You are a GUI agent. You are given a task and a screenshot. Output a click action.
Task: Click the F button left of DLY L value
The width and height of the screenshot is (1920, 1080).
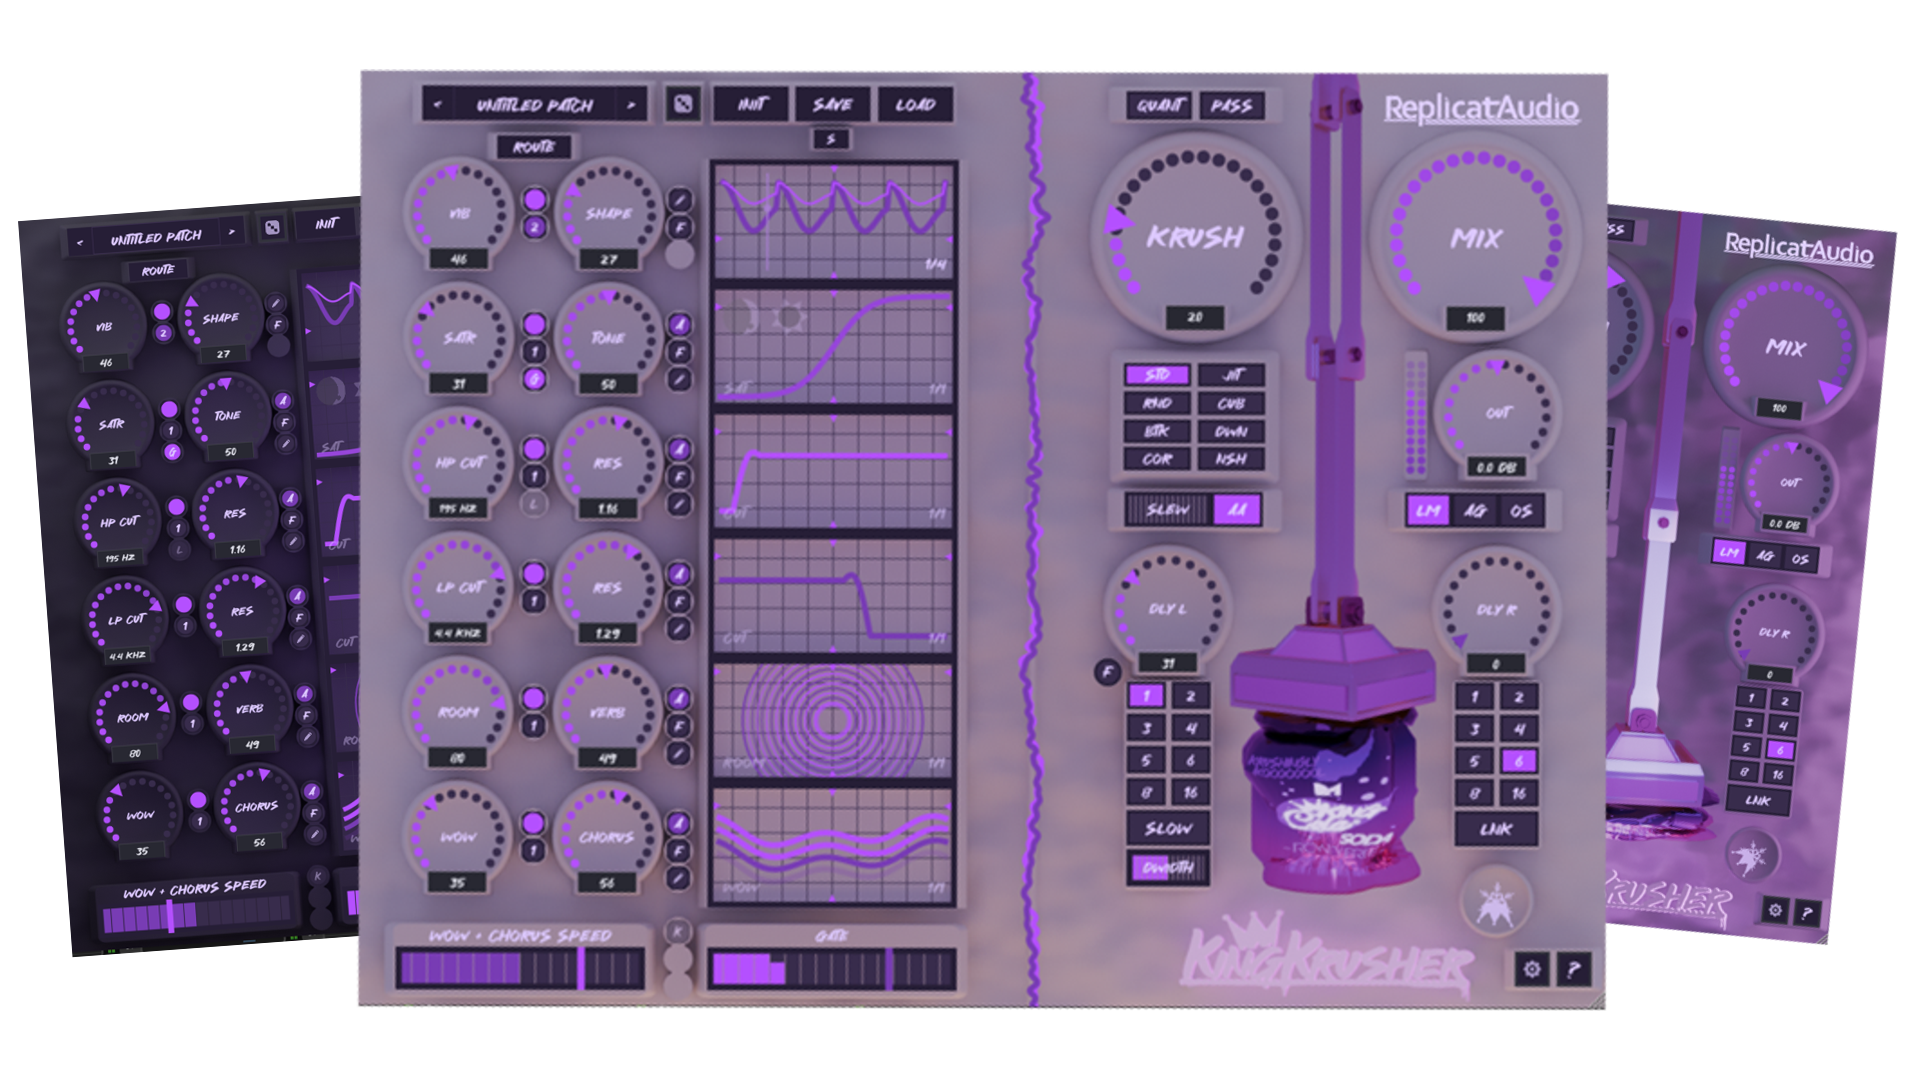pos(1107,672)
